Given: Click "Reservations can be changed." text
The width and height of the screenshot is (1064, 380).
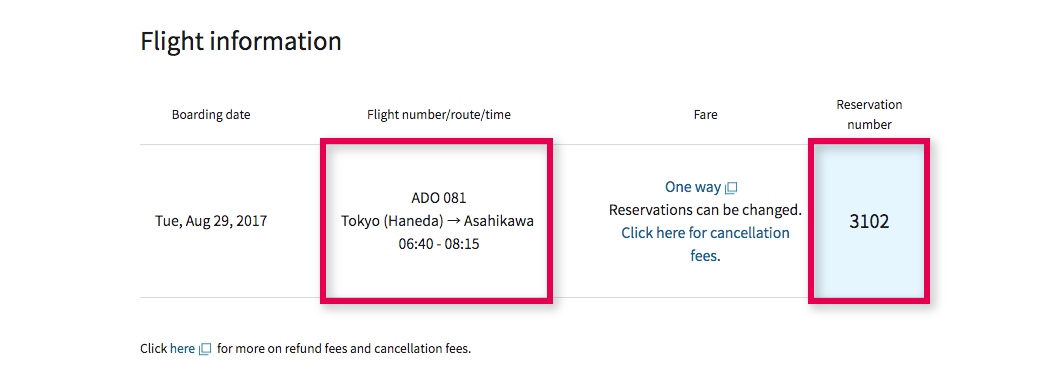Looking at the screenshot, I should tap(705, 210).
